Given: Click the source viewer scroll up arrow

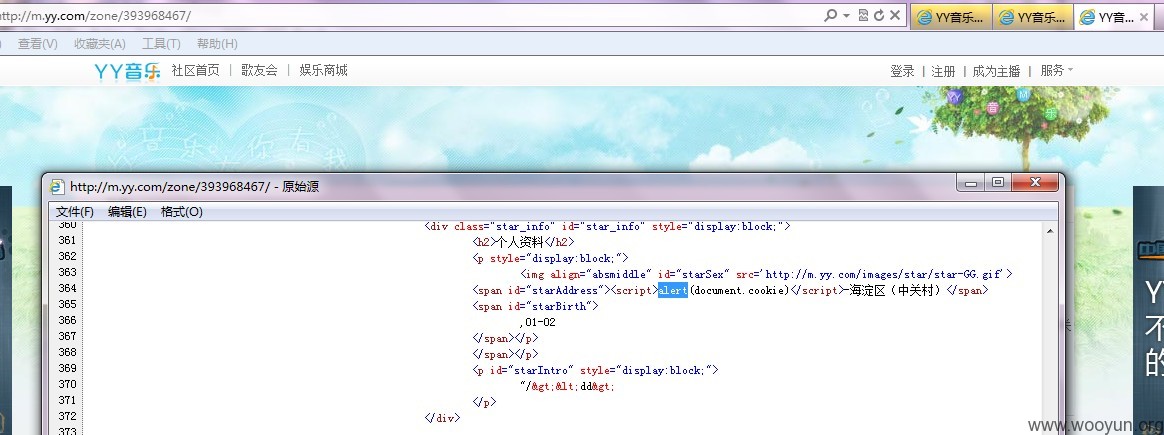Looking at the screenshot, I should click(x=1050, y=231).
